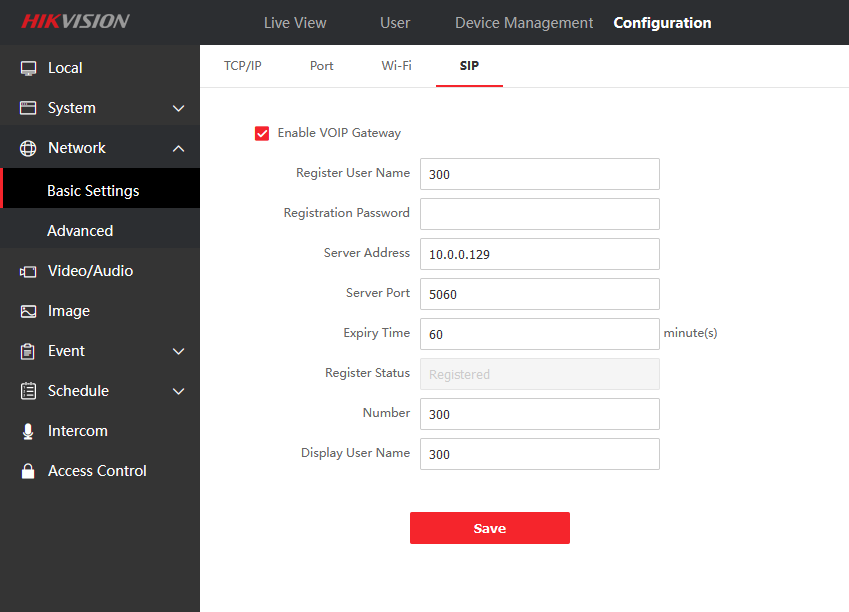This screenshot has width=849, height=612.
Task: Expand the Event submenu arrow
Action: pos(179,351)
